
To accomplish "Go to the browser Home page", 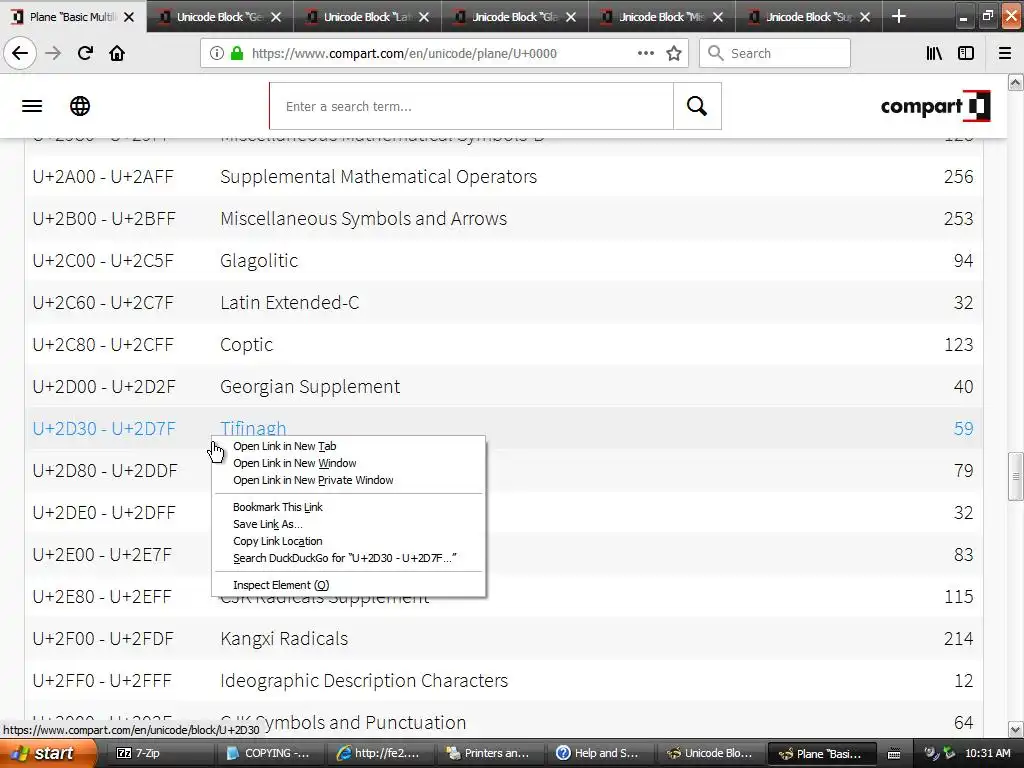I will tap(117, 53).
